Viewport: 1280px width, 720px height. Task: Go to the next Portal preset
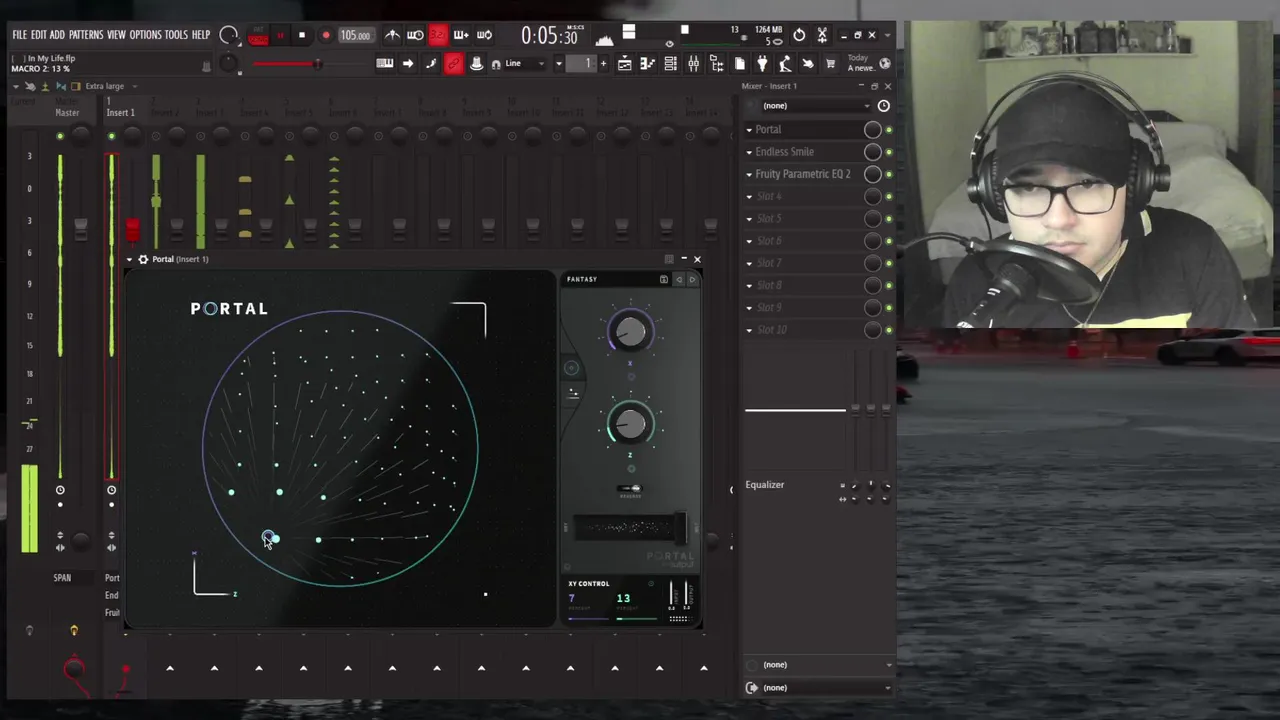pyautogui.click(x=692, y=279)
